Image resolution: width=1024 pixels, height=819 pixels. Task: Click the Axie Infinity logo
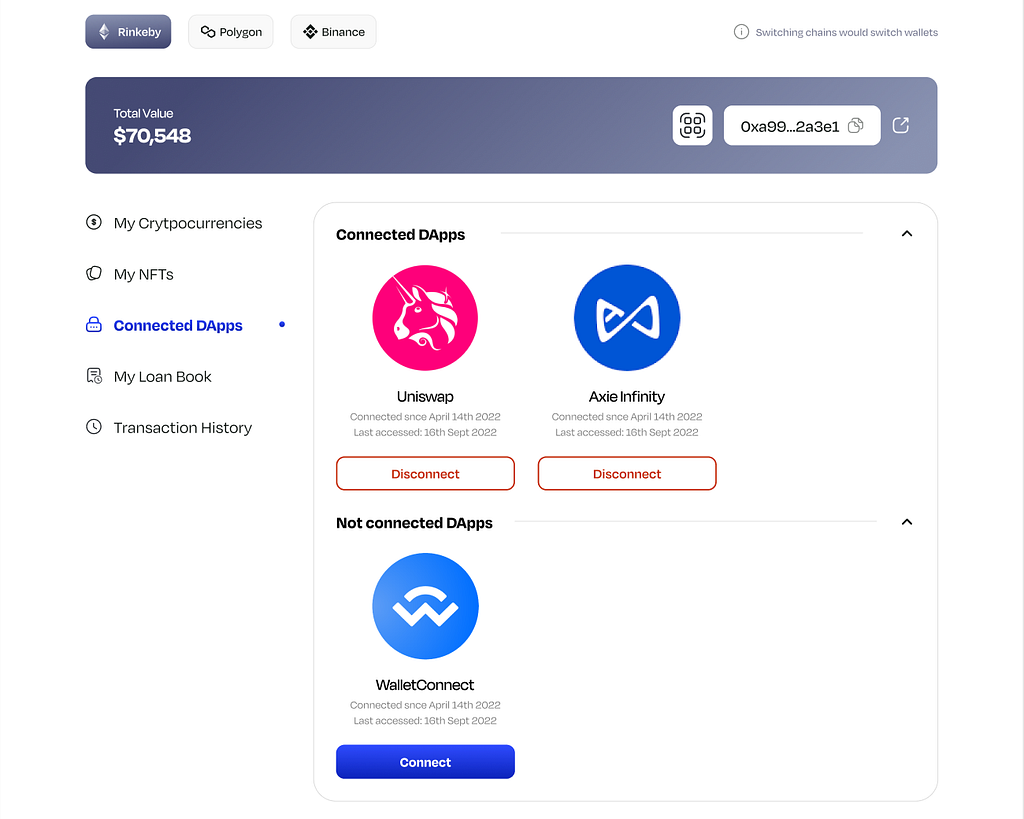click(x=627, y=317)
